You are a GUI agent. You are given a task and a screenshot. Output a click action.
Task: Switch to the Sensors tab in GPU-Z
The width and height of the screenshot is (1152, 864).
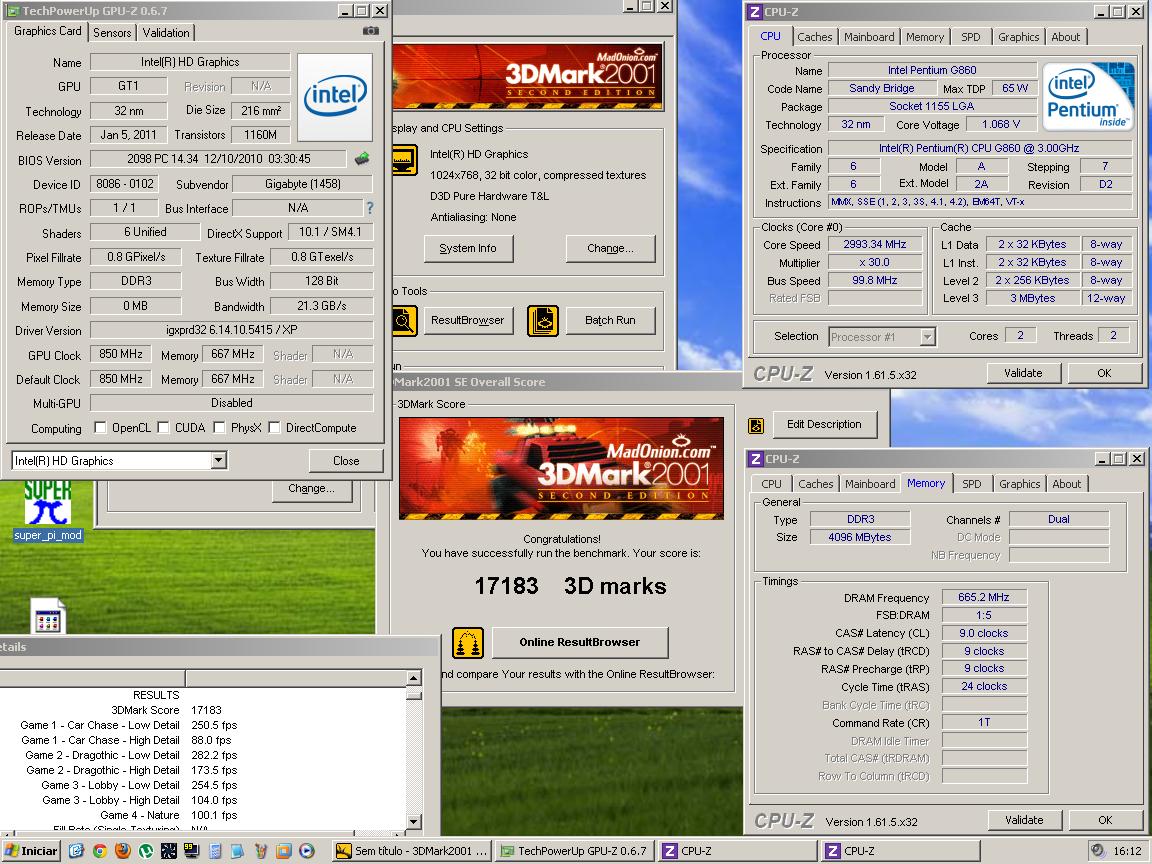point(112,32)
